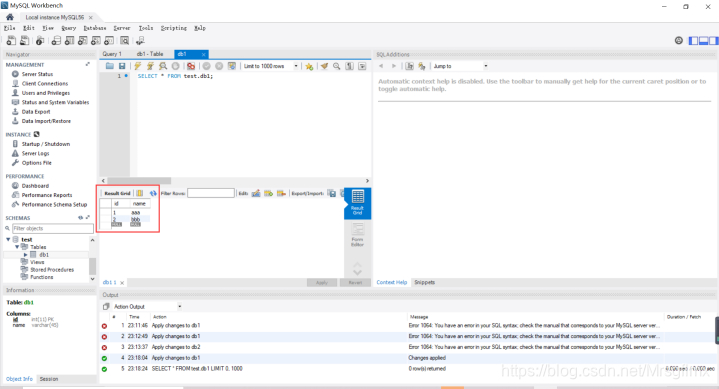Image resolution: width=719 pixels, height=389 pixels.
Task: Insert new row icon in result grid
Action: coord(268,193)
